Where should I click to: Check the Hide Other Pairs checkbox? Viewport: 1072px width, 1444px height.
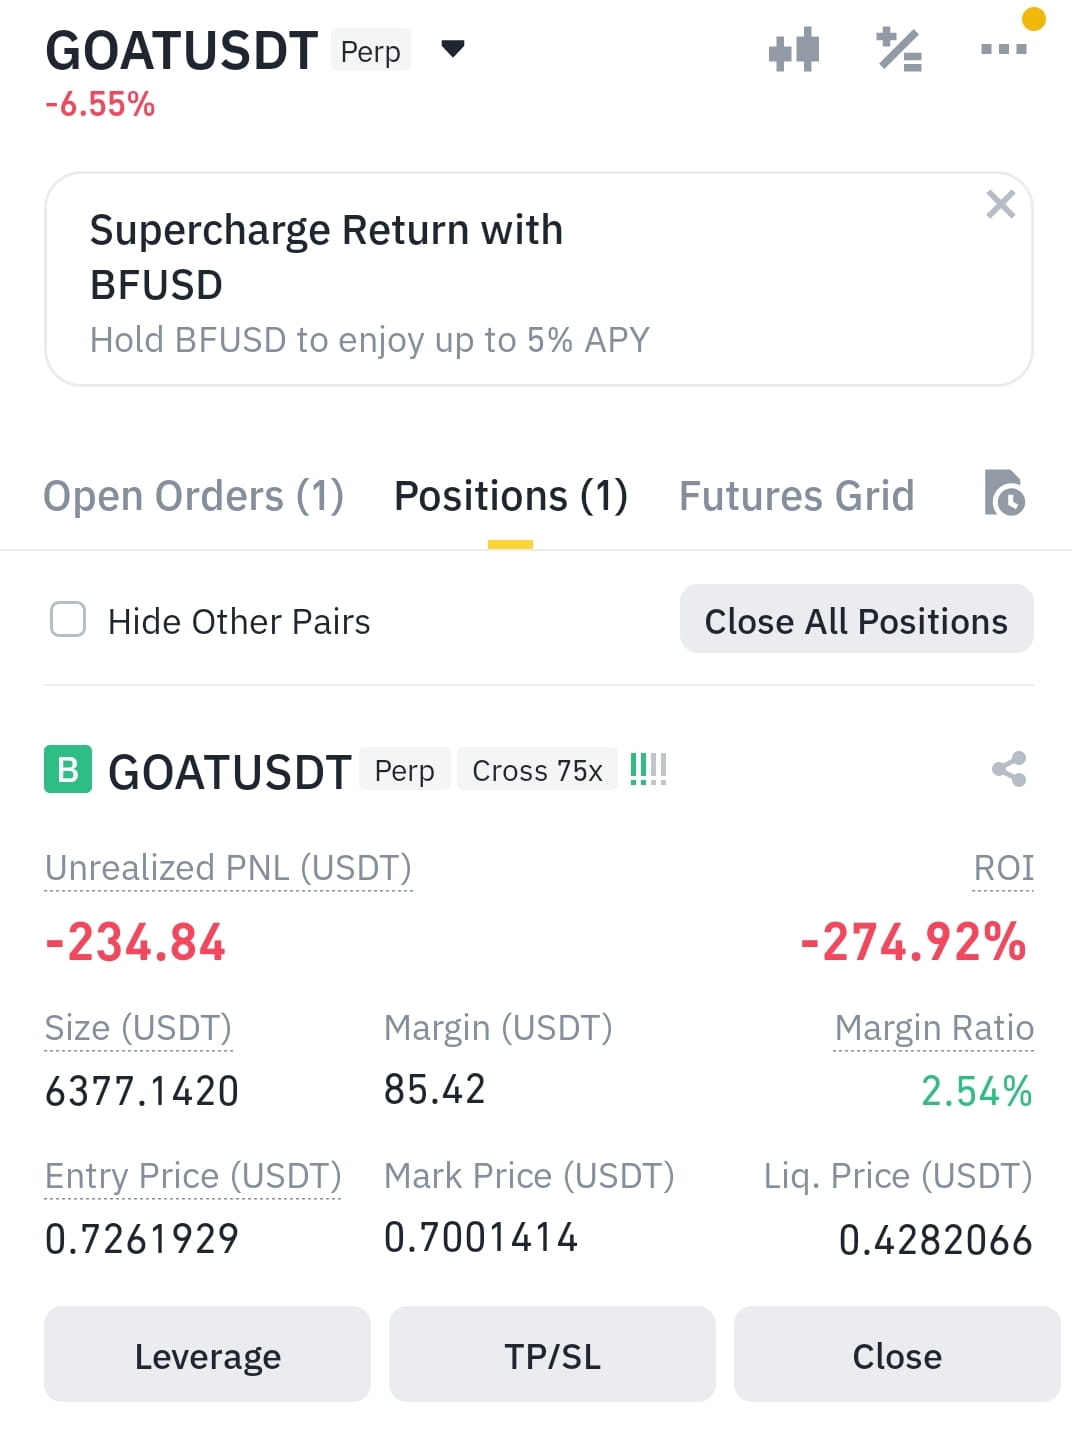coord(68,619)
